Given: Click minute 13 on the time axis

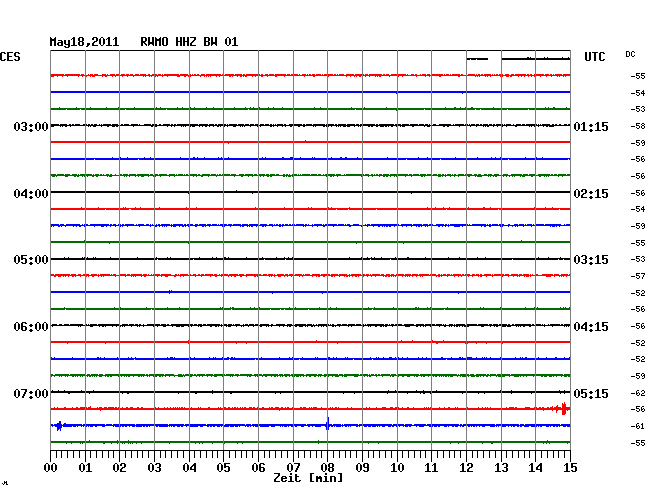Looking at the screenshot, I should 501,468.
